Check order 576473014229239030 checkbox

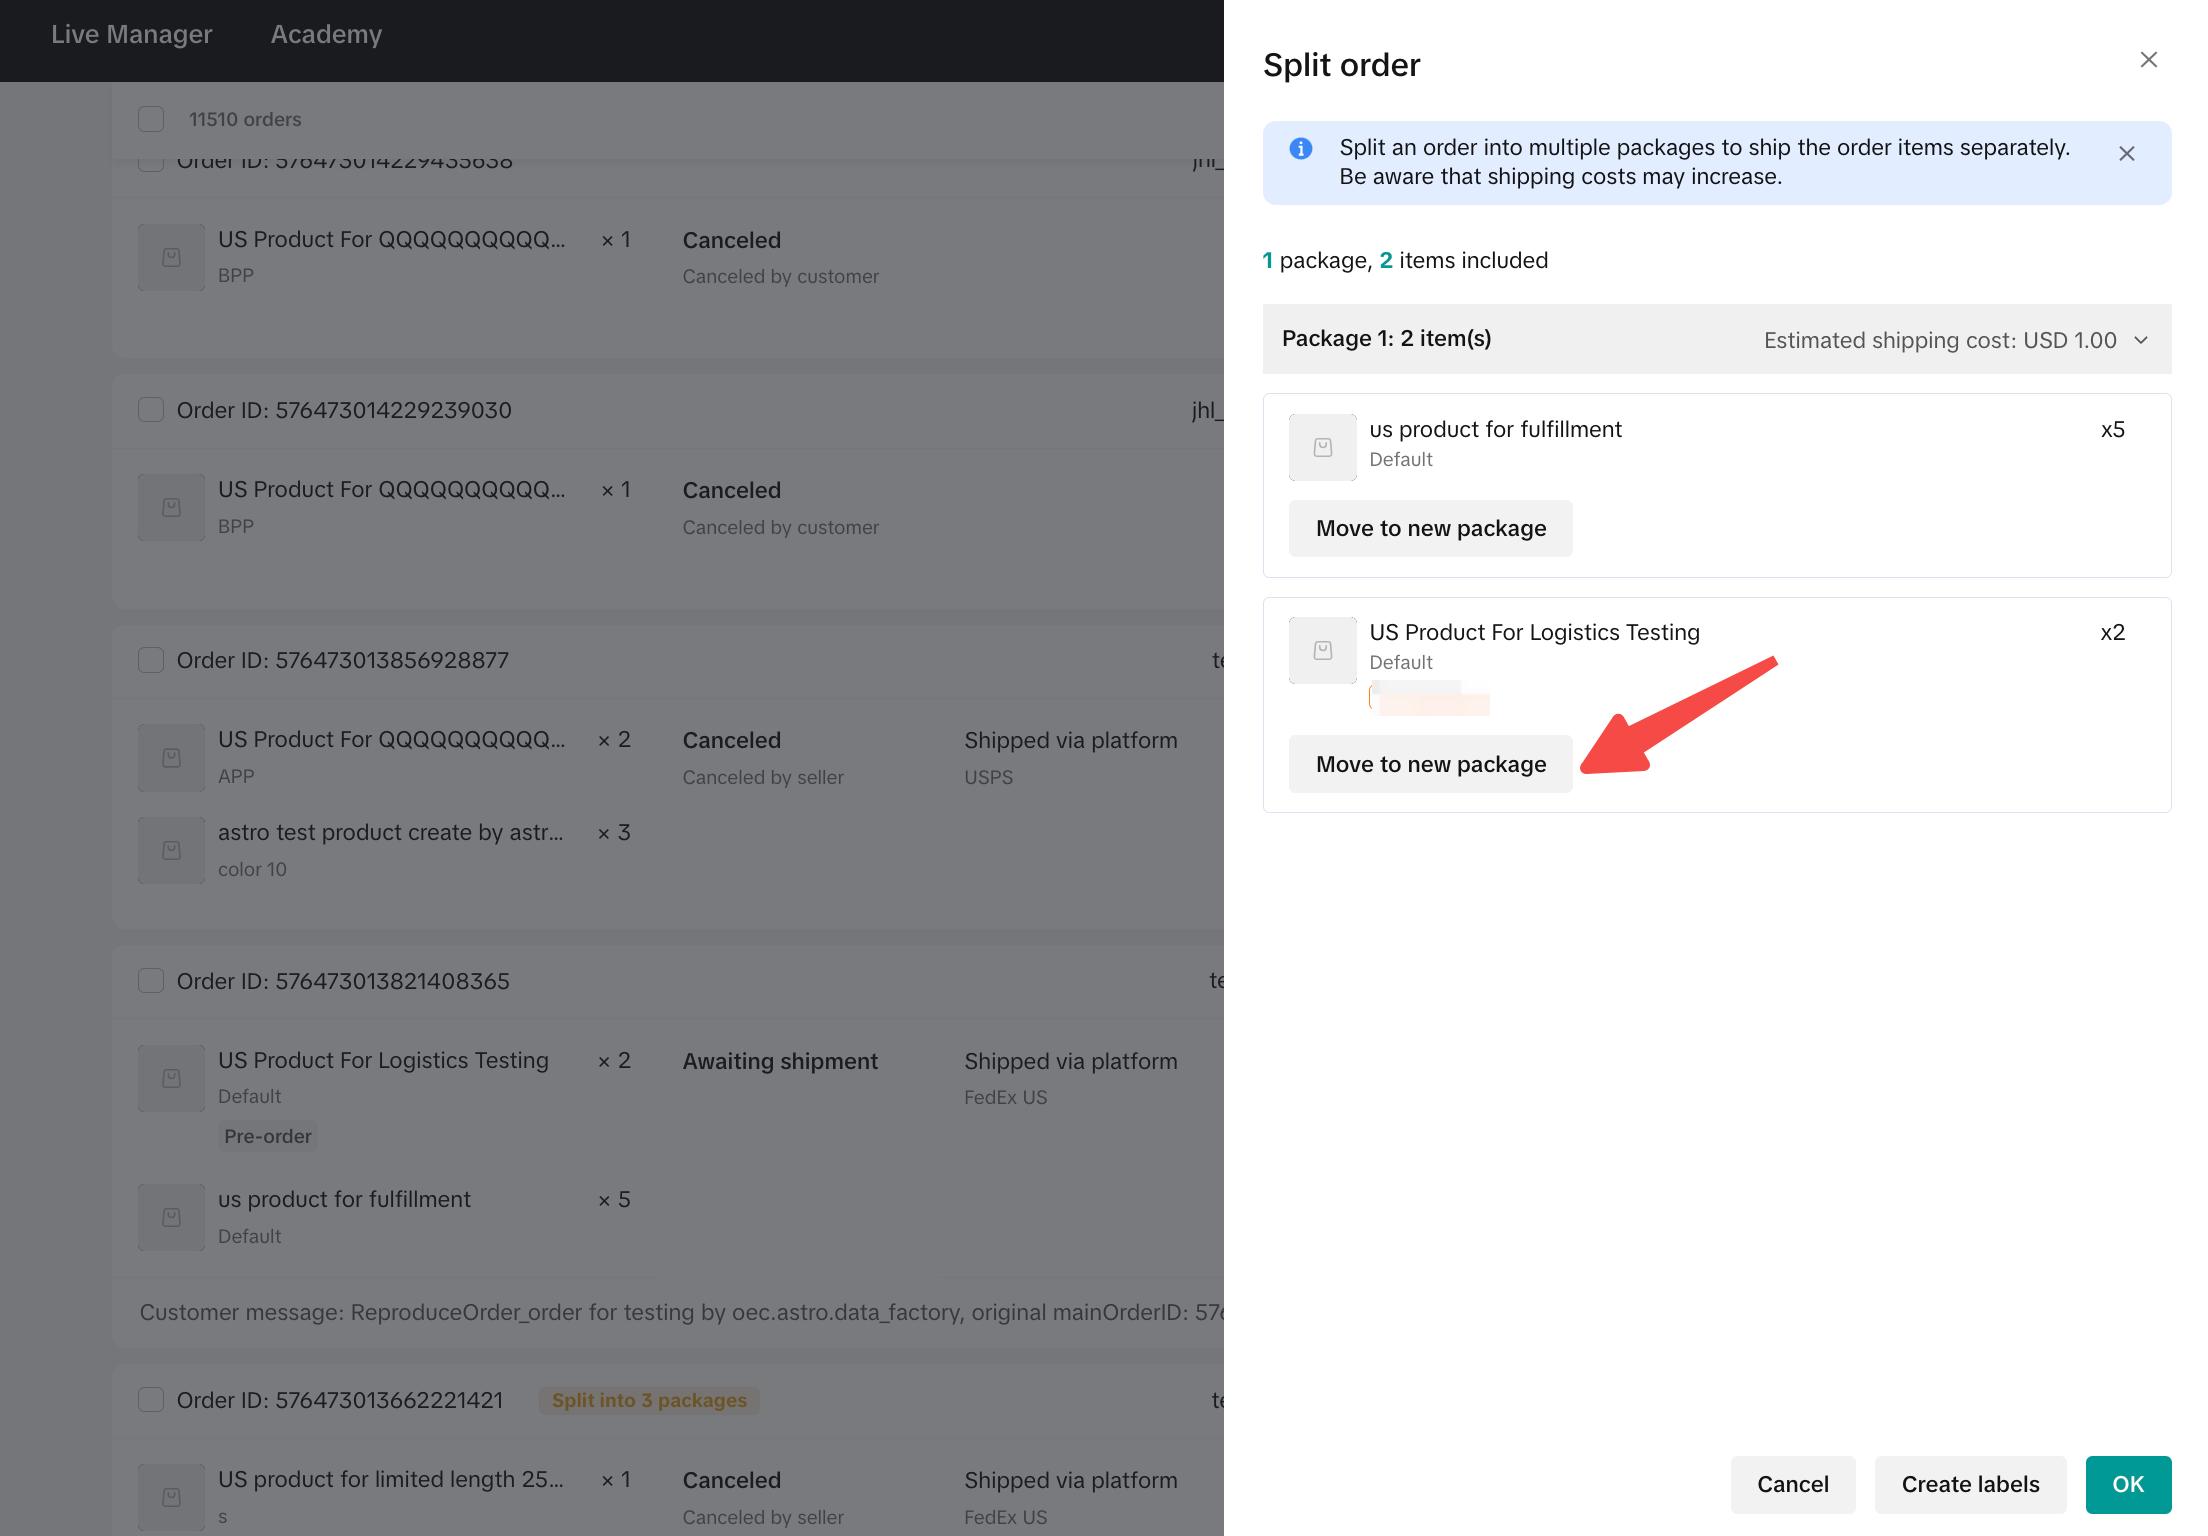151,410
